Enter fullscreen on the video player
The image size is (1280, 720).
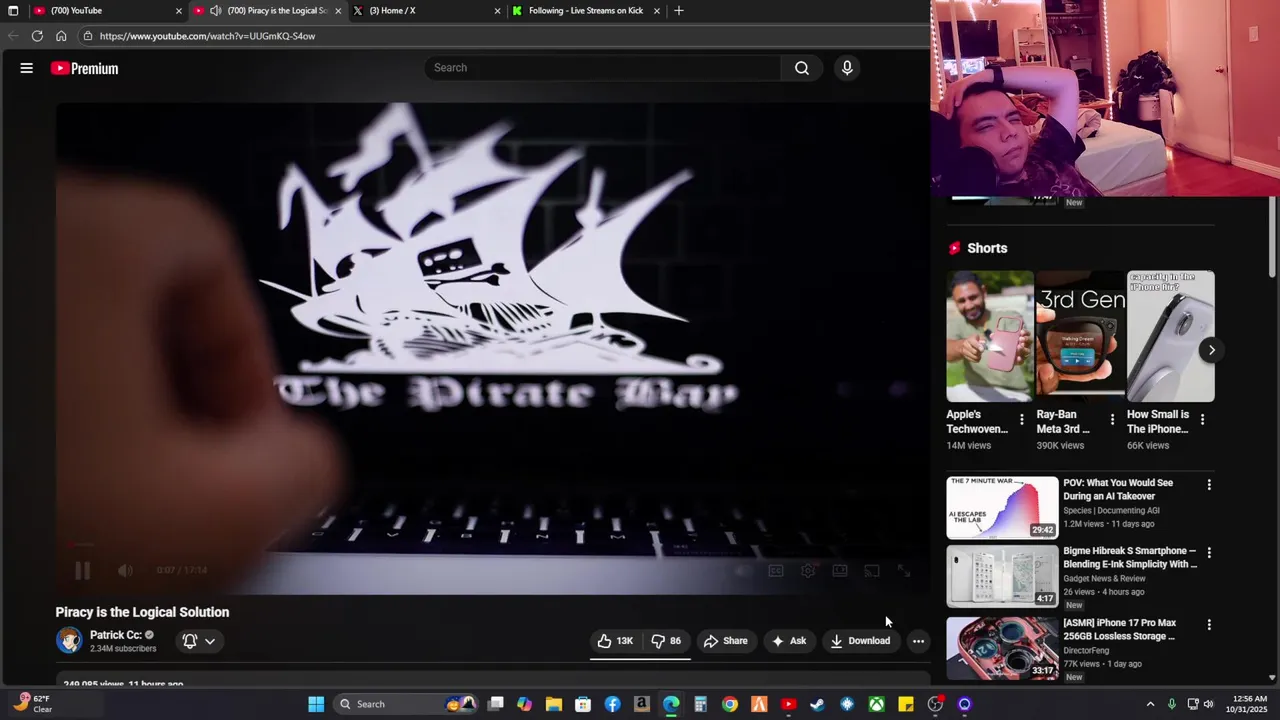tap(904, 570)
